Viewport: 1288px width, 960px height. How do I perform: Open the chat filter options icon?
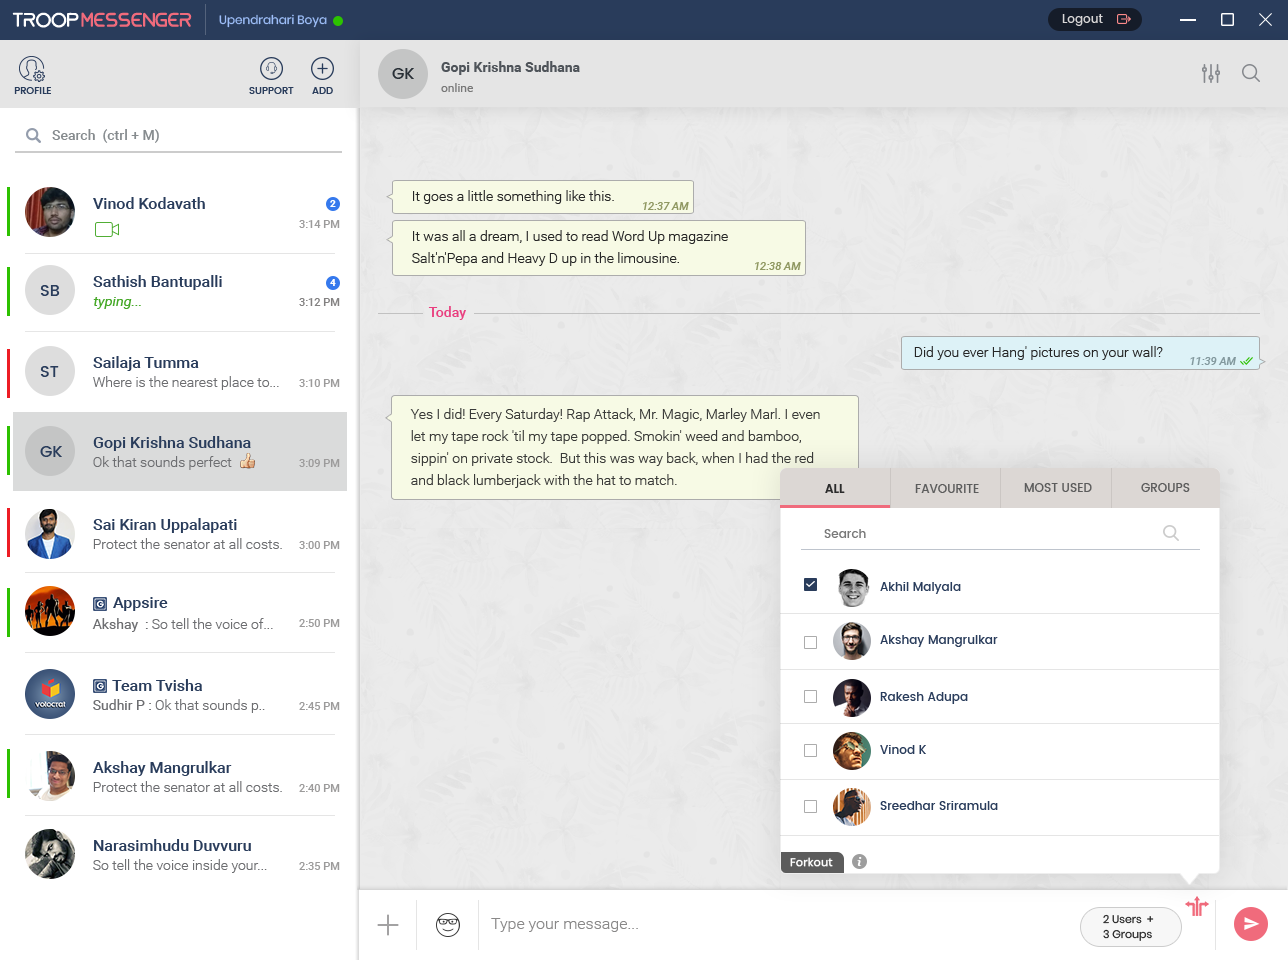click(1211, 73)
